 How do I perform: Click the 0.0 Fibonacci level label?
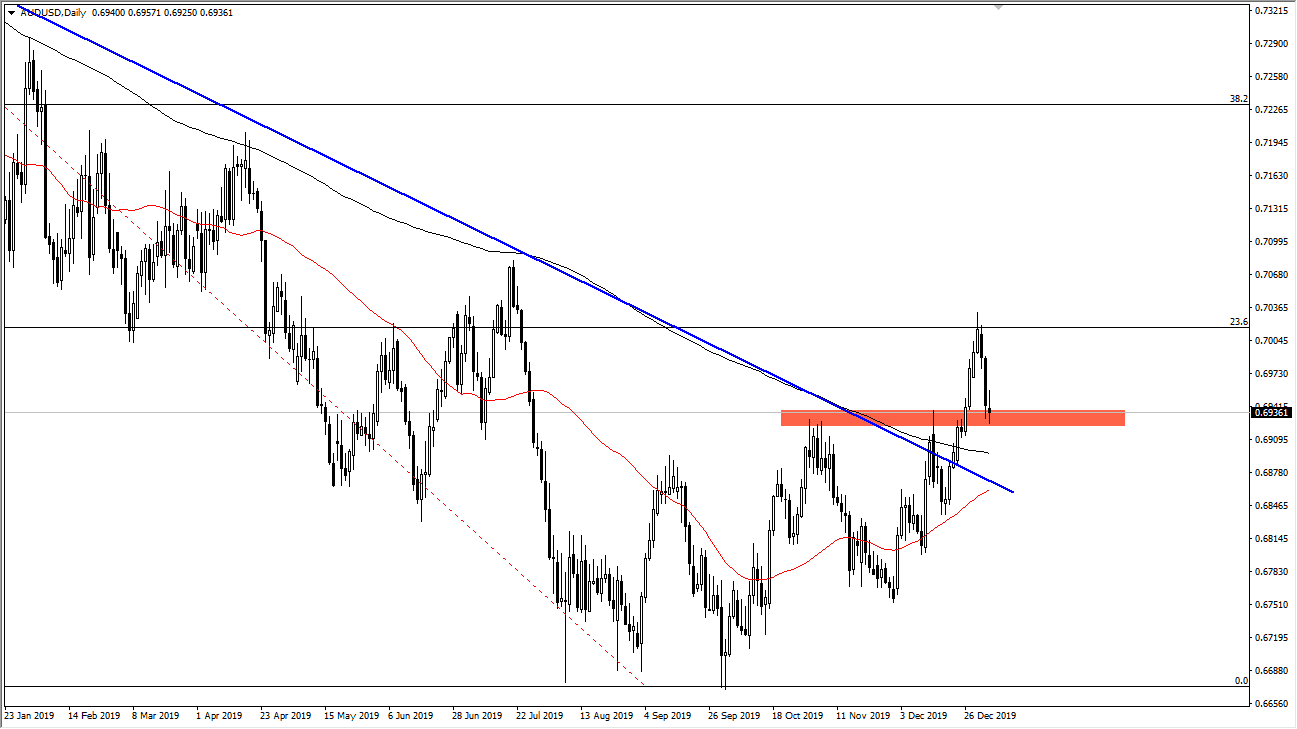point(1241,681)
